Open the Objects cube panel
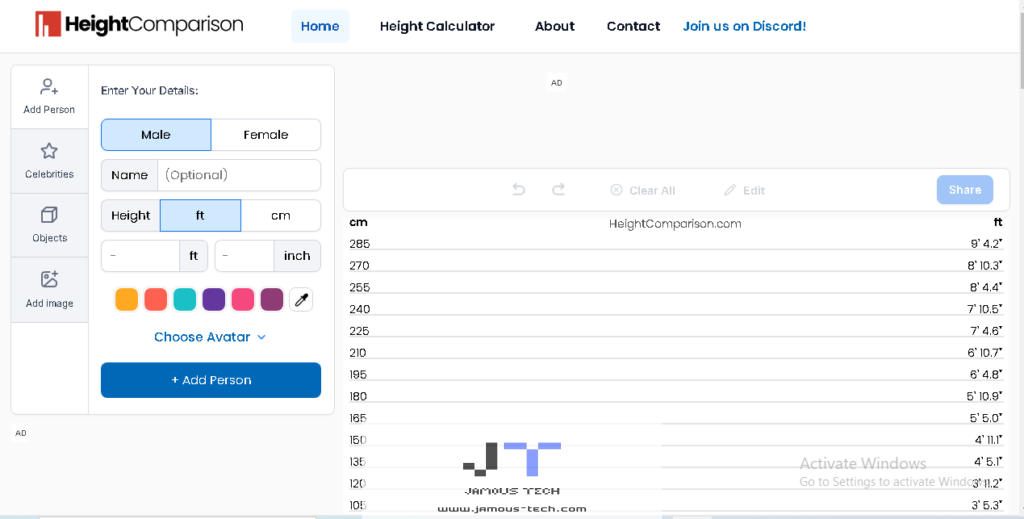Image resolution: width=1024 pixels, height=519 pixels. click(x=50, y=225)
